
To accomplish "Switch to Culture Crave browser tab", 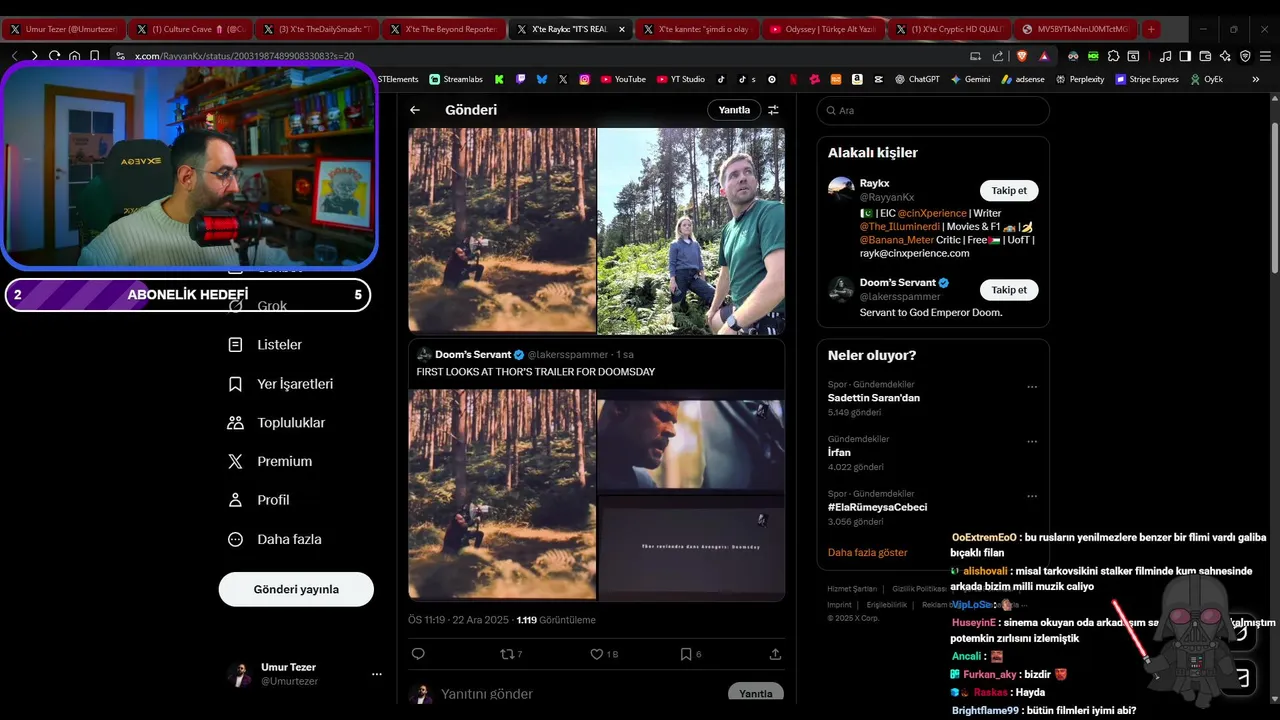I will 190,29.
